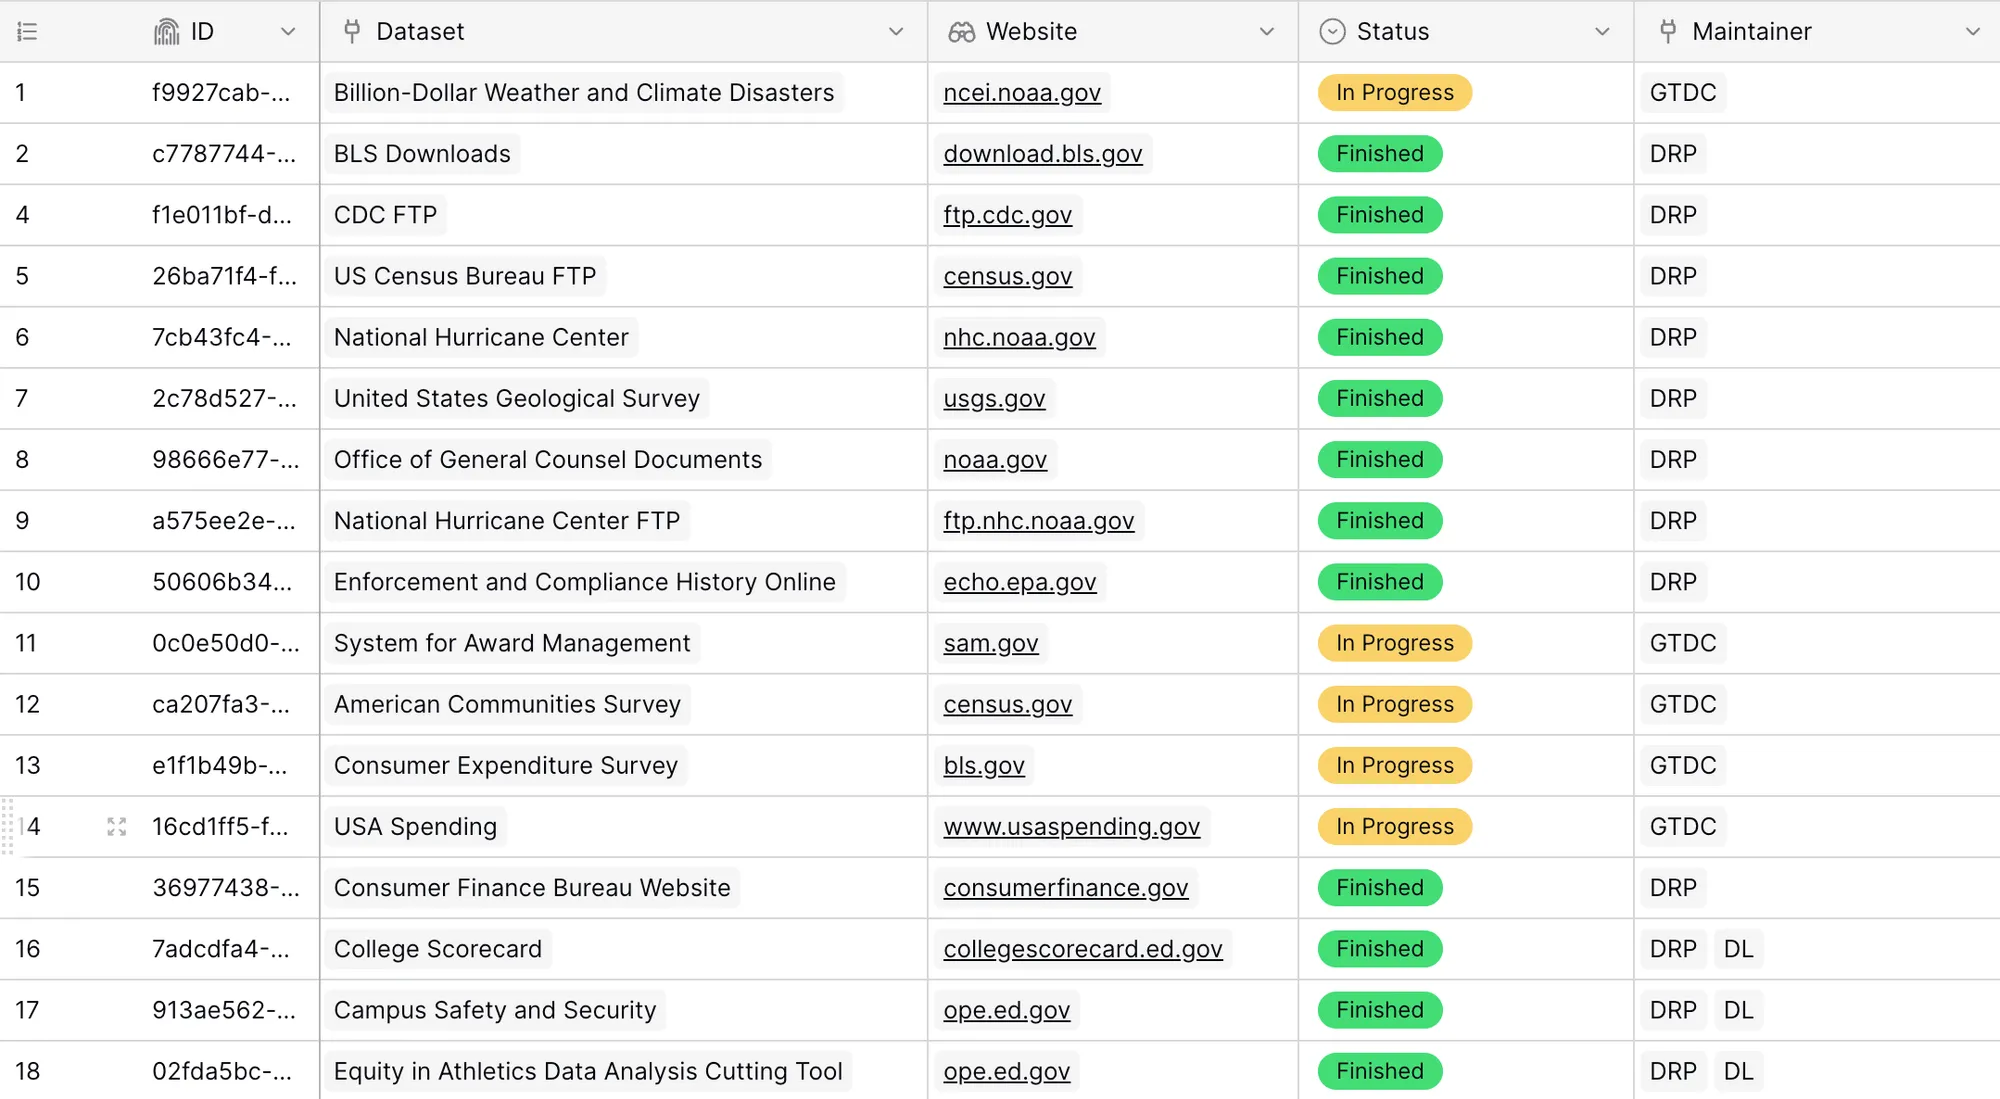Open the sam.gov website link
The height and width of the screenshot is (1099, 2000).
tap(990, 643)
